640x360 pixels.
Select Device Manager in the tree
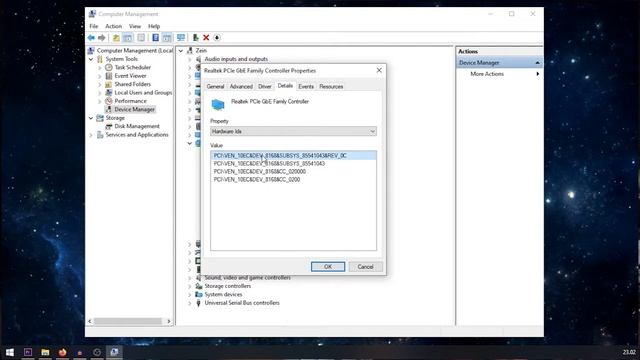coord(134,109)
